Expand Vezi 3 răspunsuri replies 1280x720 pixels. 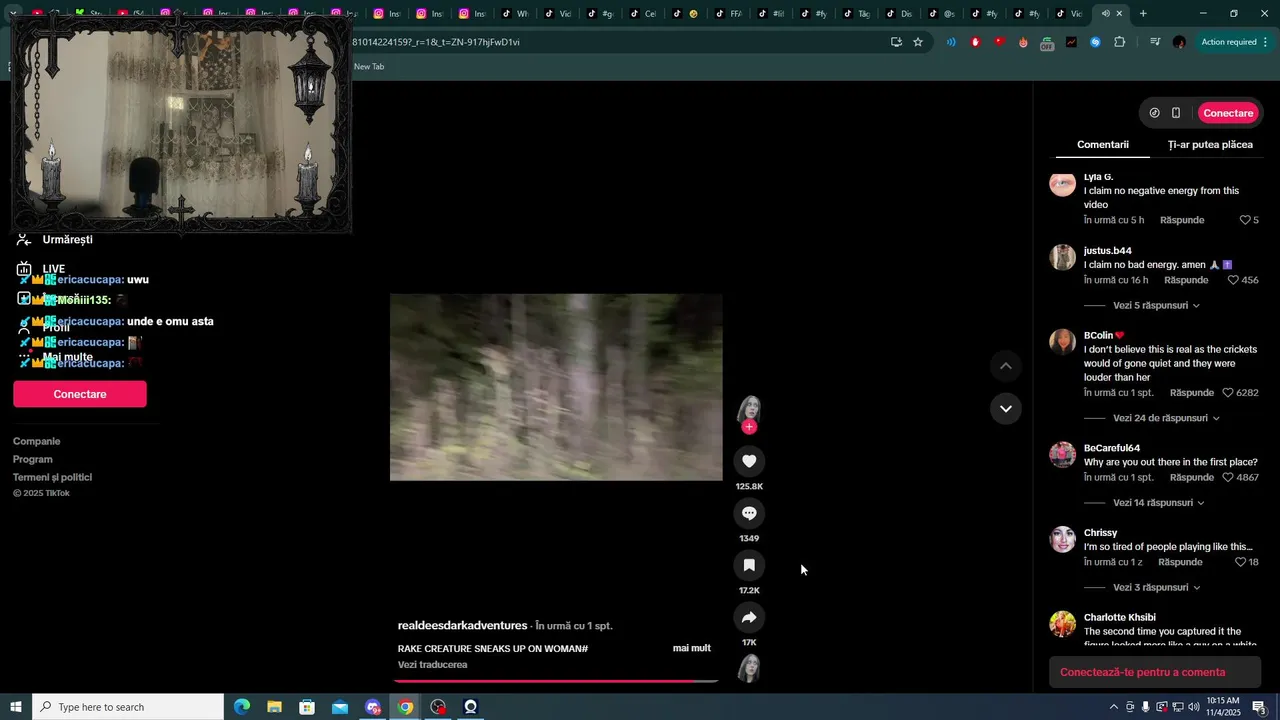pyautogui.click(x=1156, y=588)
